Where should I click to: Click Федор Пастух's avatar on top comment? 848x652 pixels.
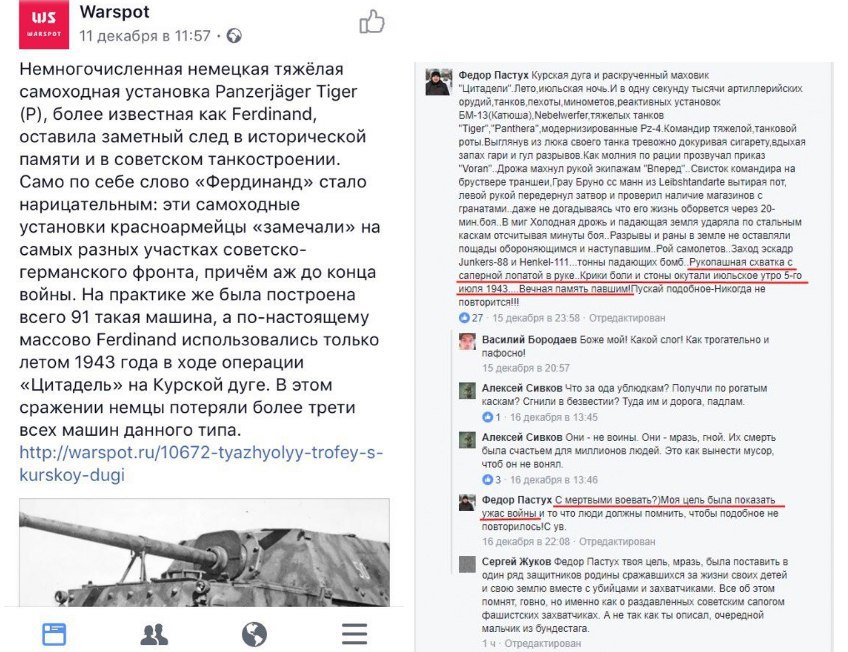click(x=439, y=82)
